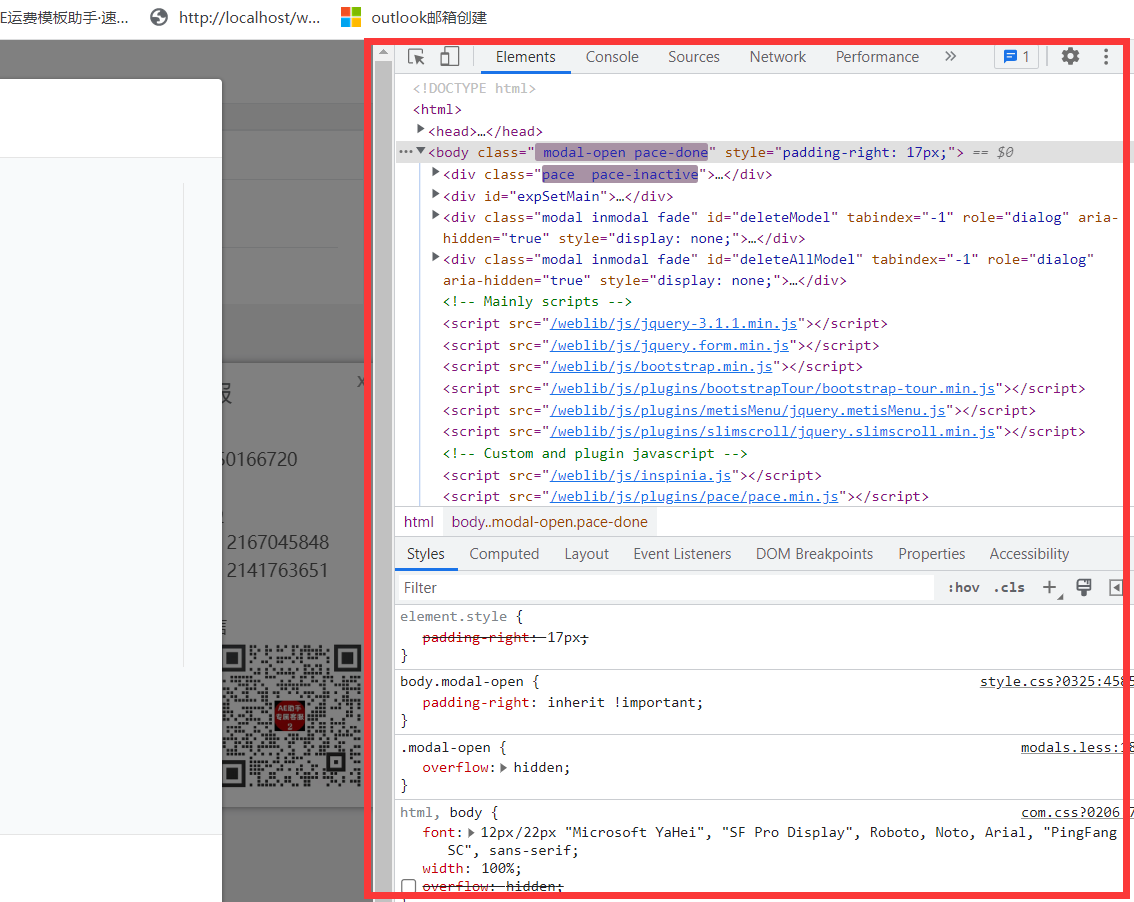Select the <!DOCTYPE html> row
This screenshot has height=902, width=1134.
[474, 88]
